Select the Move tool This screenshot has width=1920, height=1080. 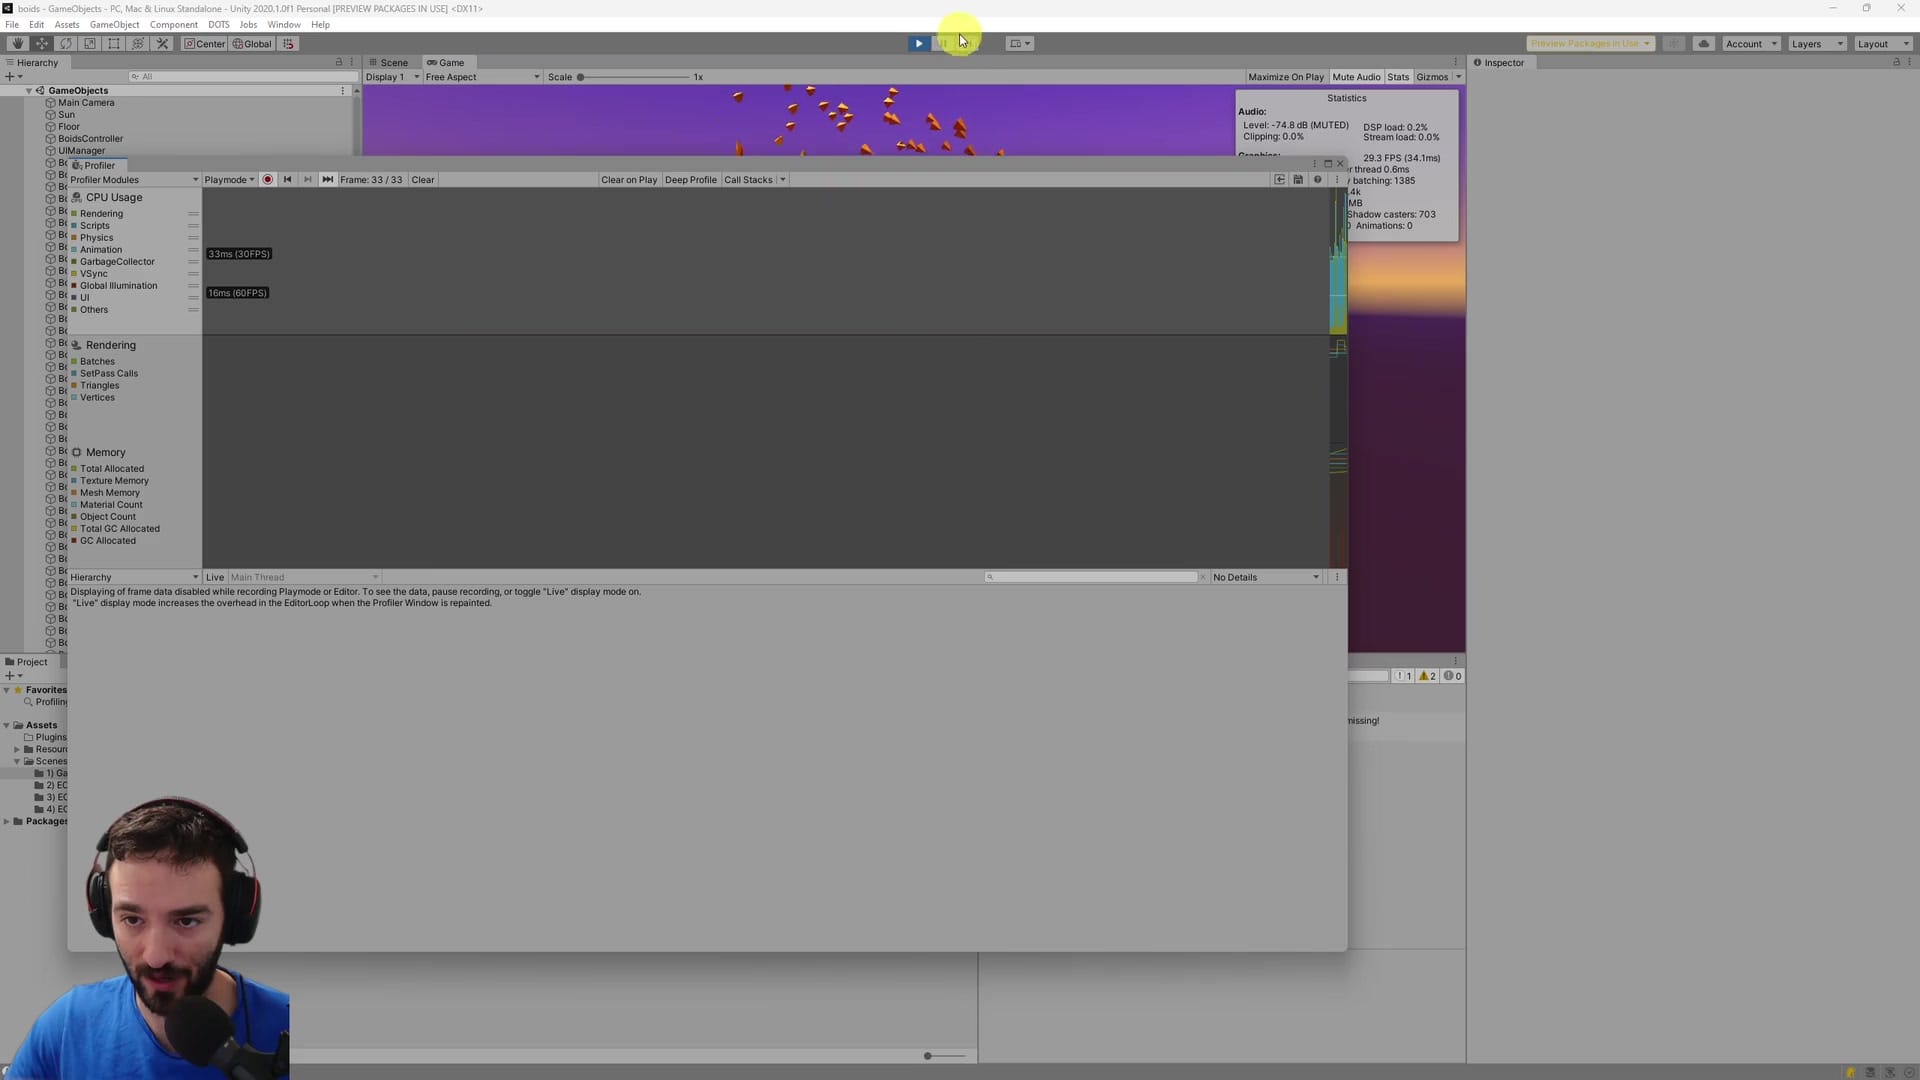pyautogui.click(x=41, y=43)
